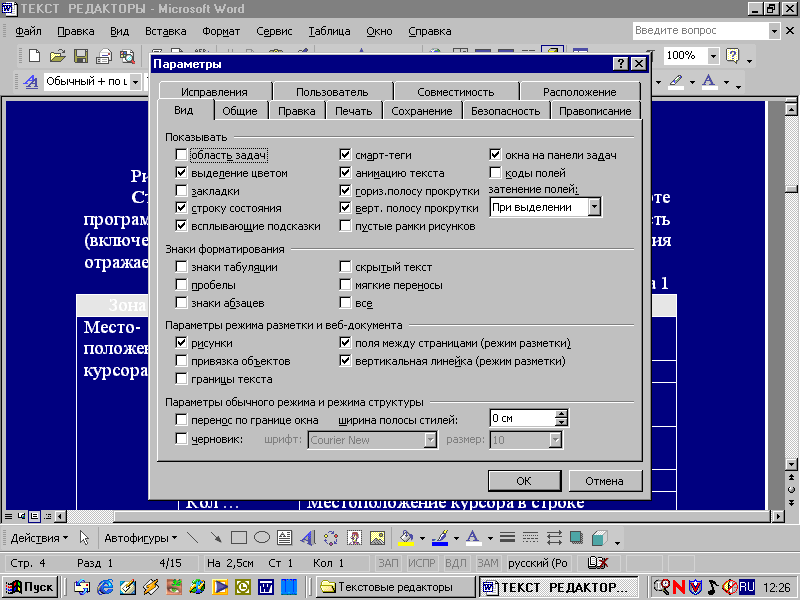Select the drawing objects pointer tool
The image size is (800, 600).
click(x=84, y=538)
